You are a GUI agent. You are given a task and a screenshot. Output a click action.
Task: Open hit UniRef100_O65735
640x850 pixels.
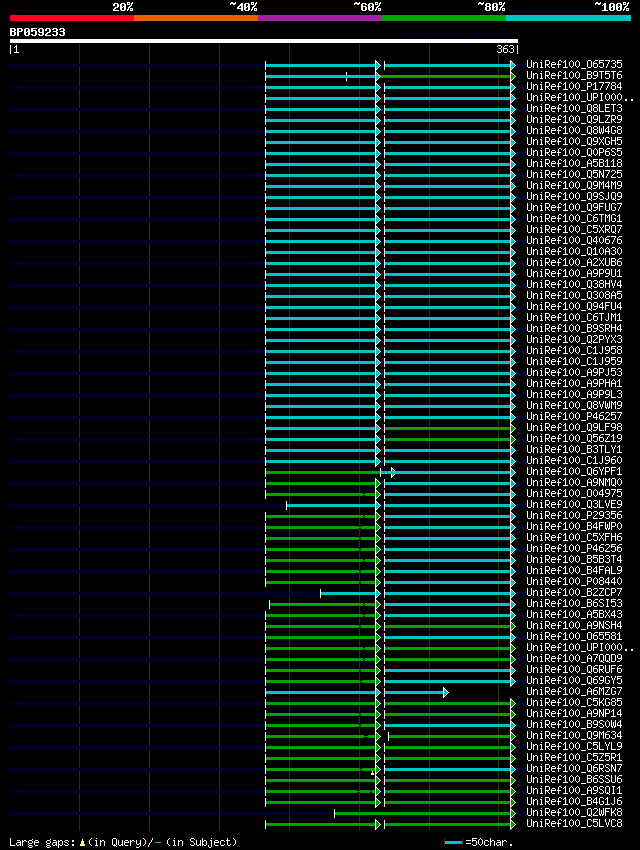574,65
